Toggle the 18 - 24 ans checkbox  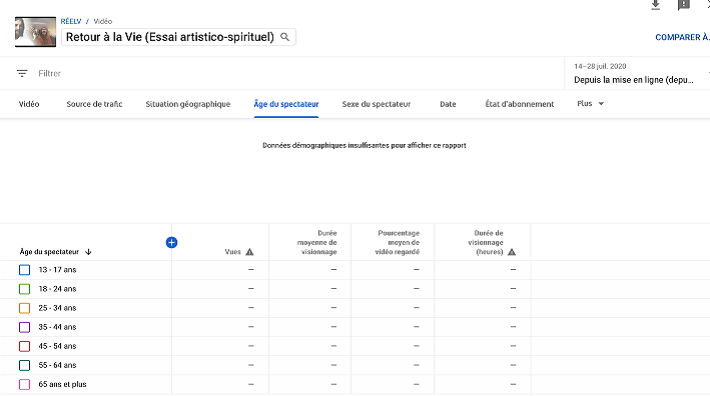pos(24,289)
